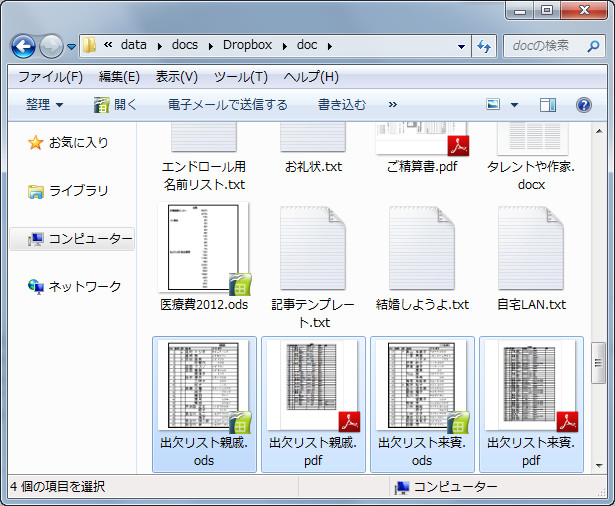This screenshot has width=615, height=506.
Task: Click the scrollbar up arrow
Action: 599,131
